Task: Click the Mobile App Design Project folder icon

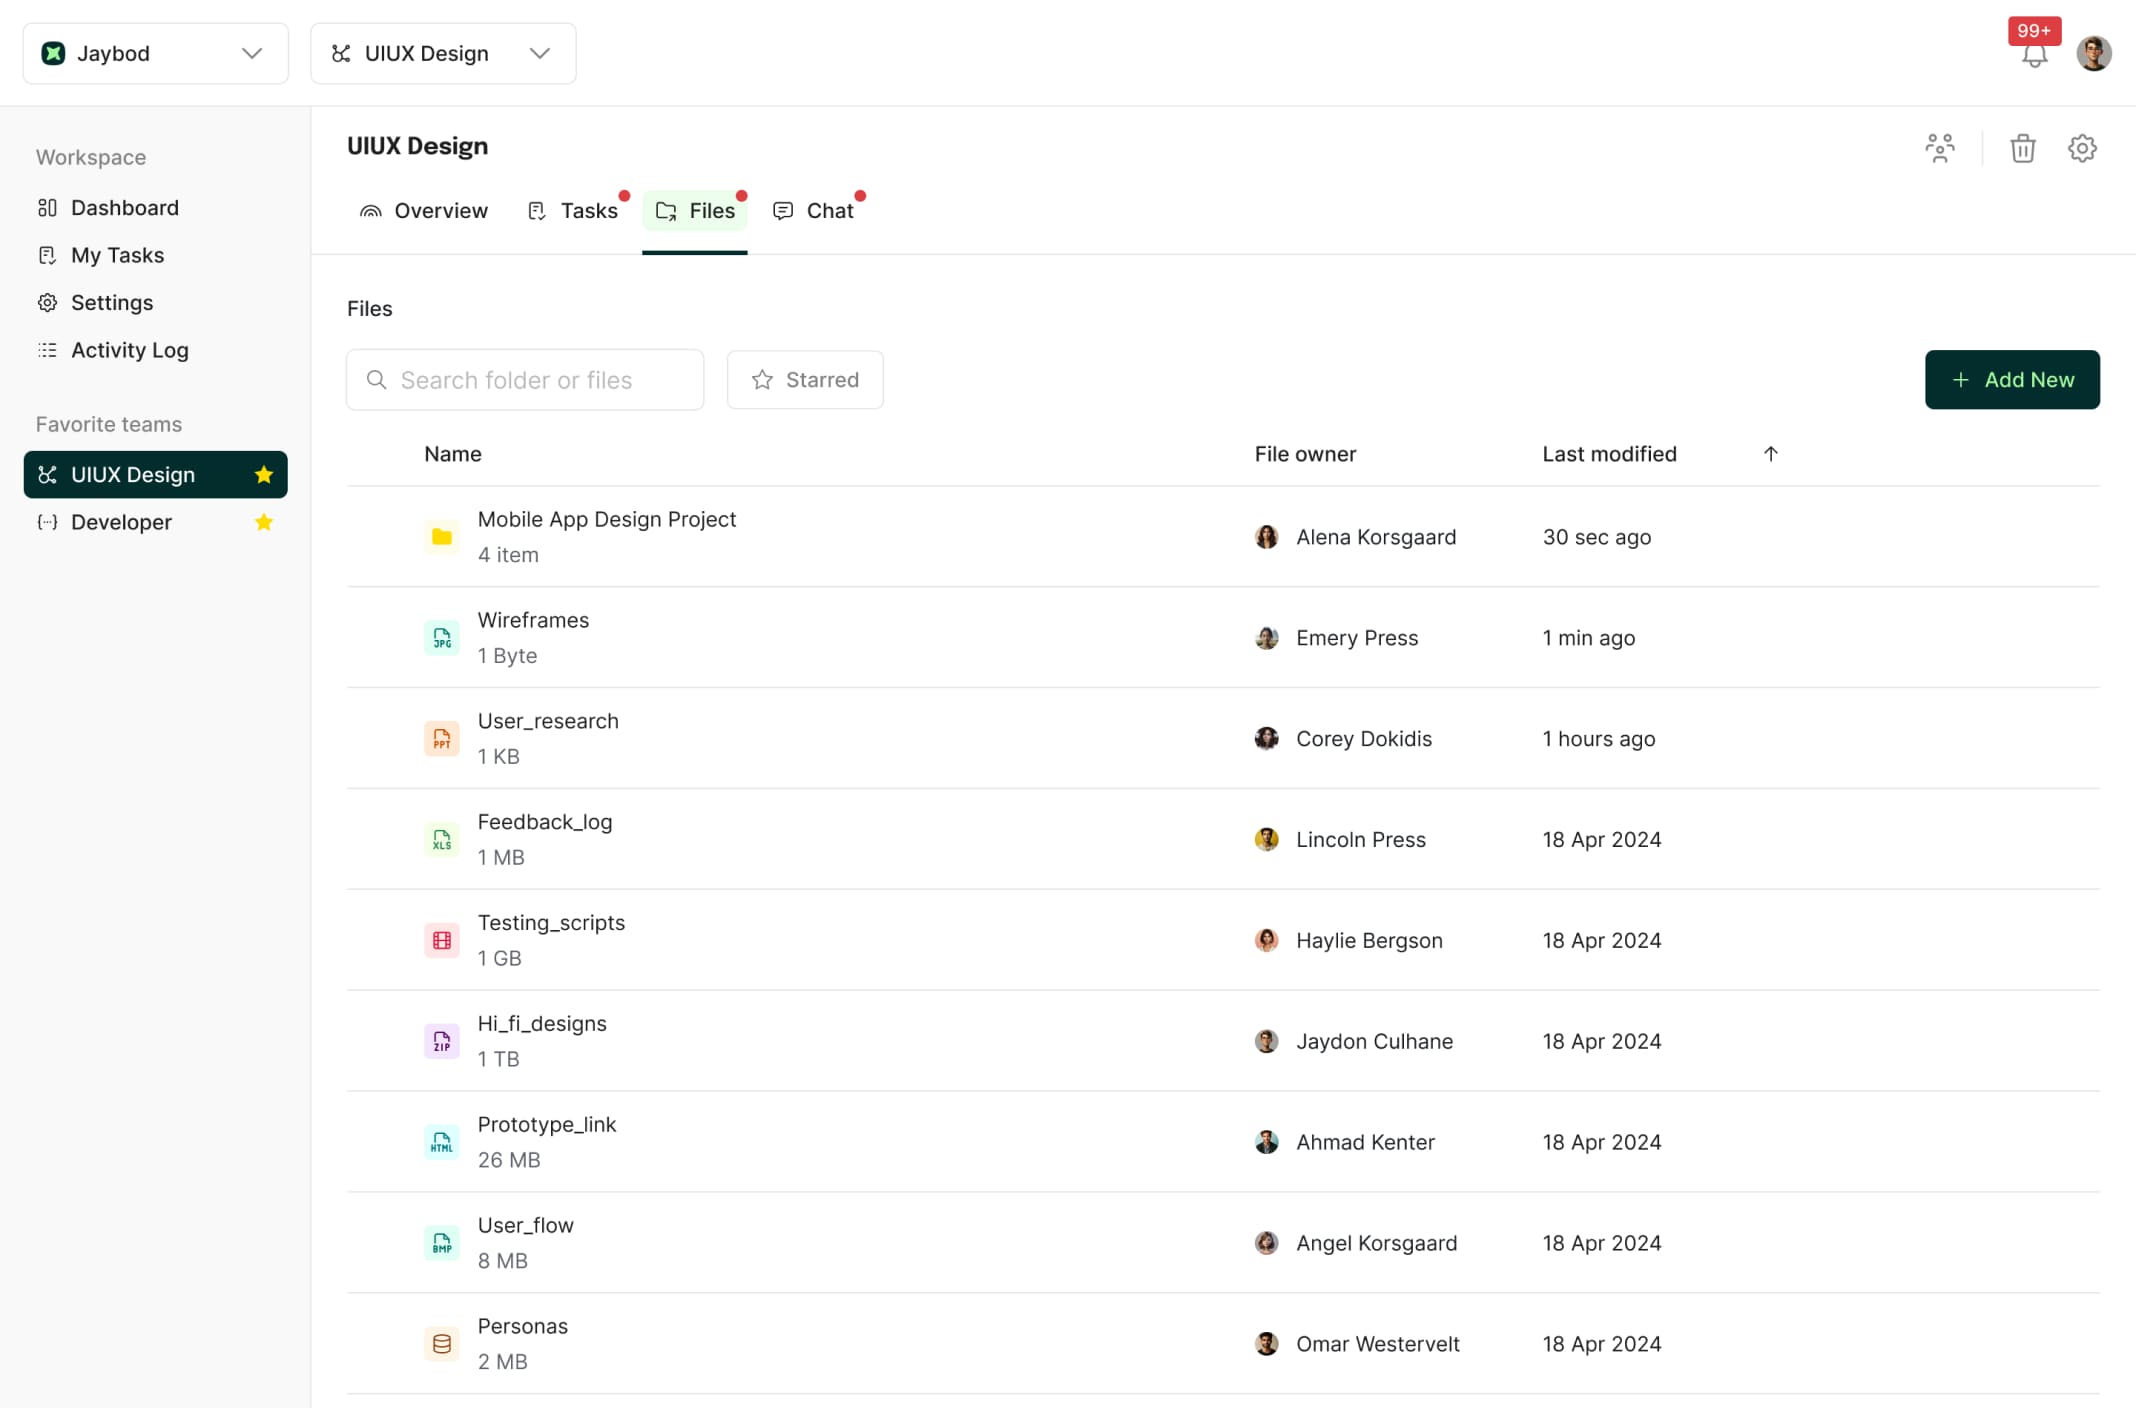Action: (441, 537)
